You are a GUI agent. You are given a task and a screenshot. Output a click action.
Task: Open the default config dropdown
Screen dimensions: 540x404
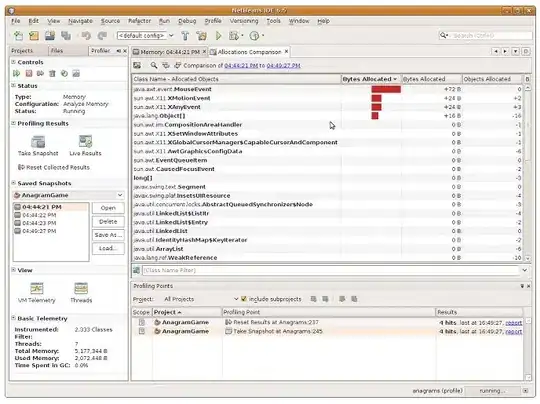[x=171, y=35]
